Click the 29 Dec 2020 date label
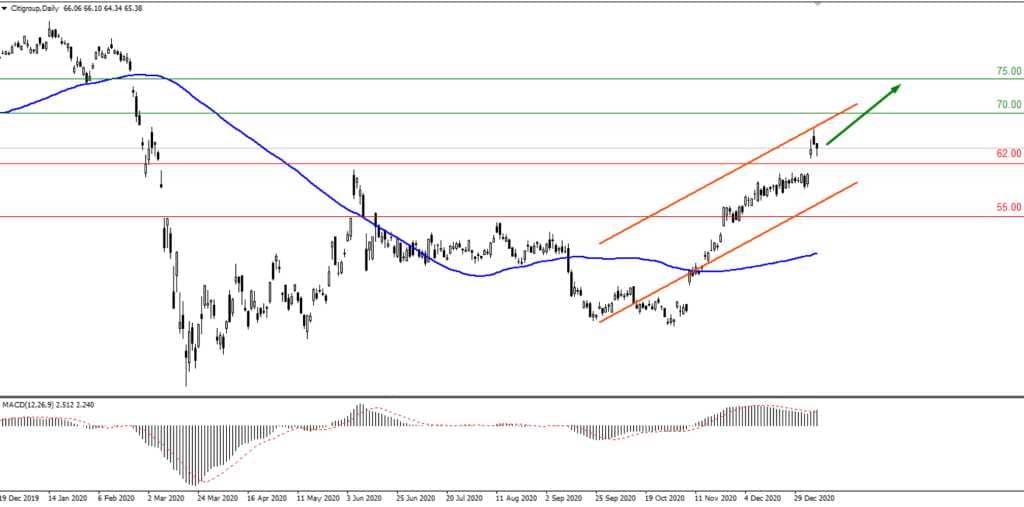 [813, 497]
